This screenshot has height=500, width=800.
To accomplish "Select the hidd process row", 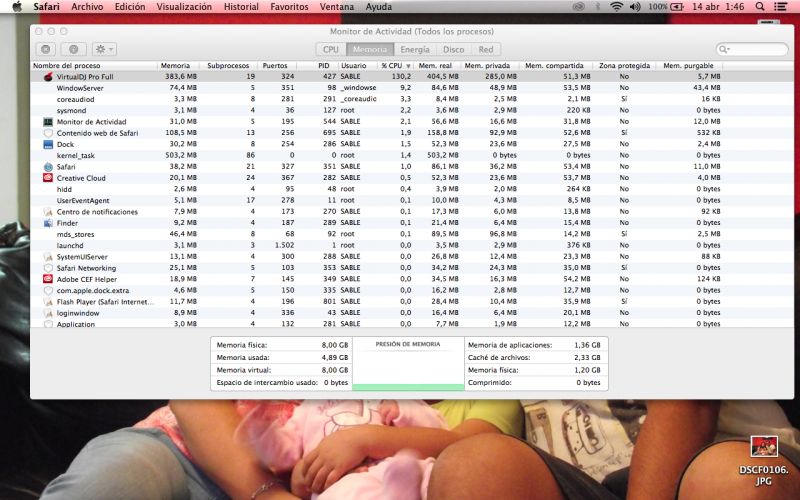I will 412,189.
